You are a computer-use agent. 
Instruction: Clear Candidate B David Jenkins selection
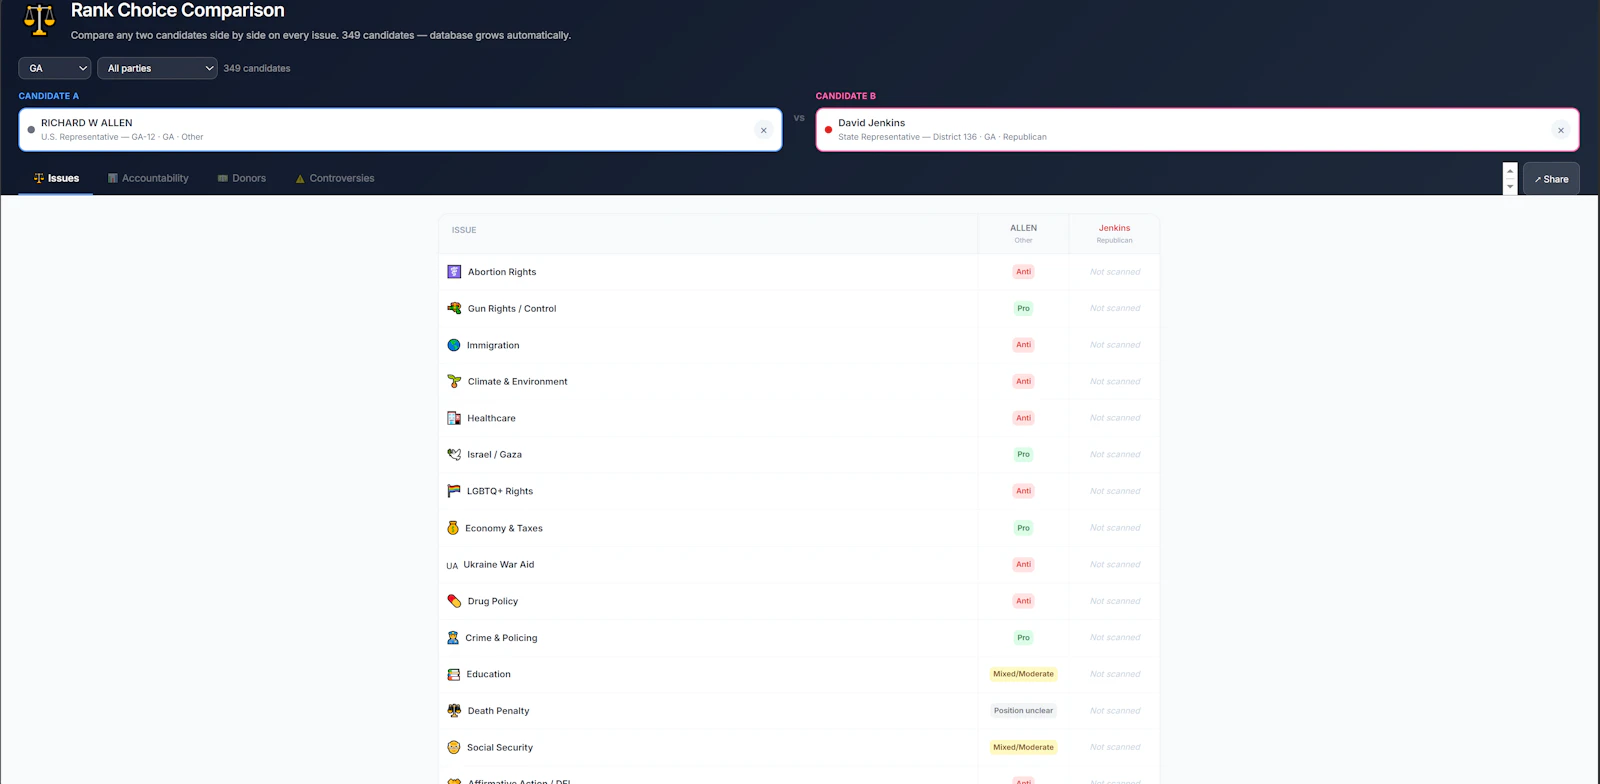coord(1560,130)
